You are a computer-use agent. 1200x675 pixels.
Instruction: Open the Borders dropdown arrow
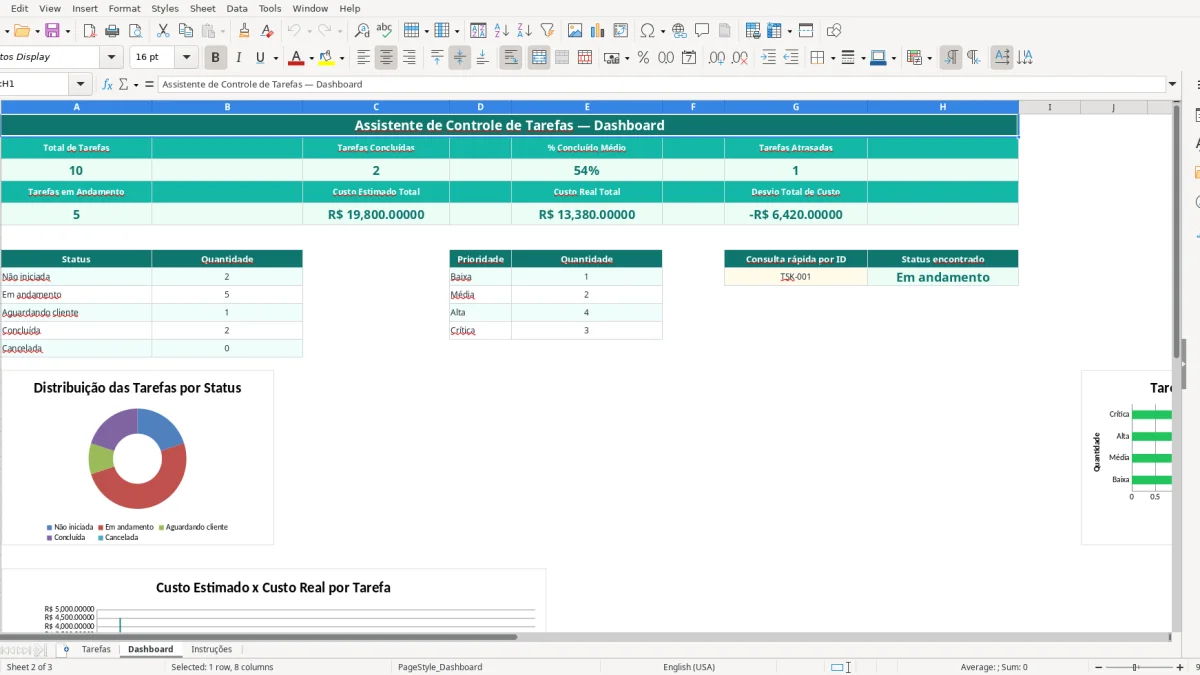click(832, 58)
